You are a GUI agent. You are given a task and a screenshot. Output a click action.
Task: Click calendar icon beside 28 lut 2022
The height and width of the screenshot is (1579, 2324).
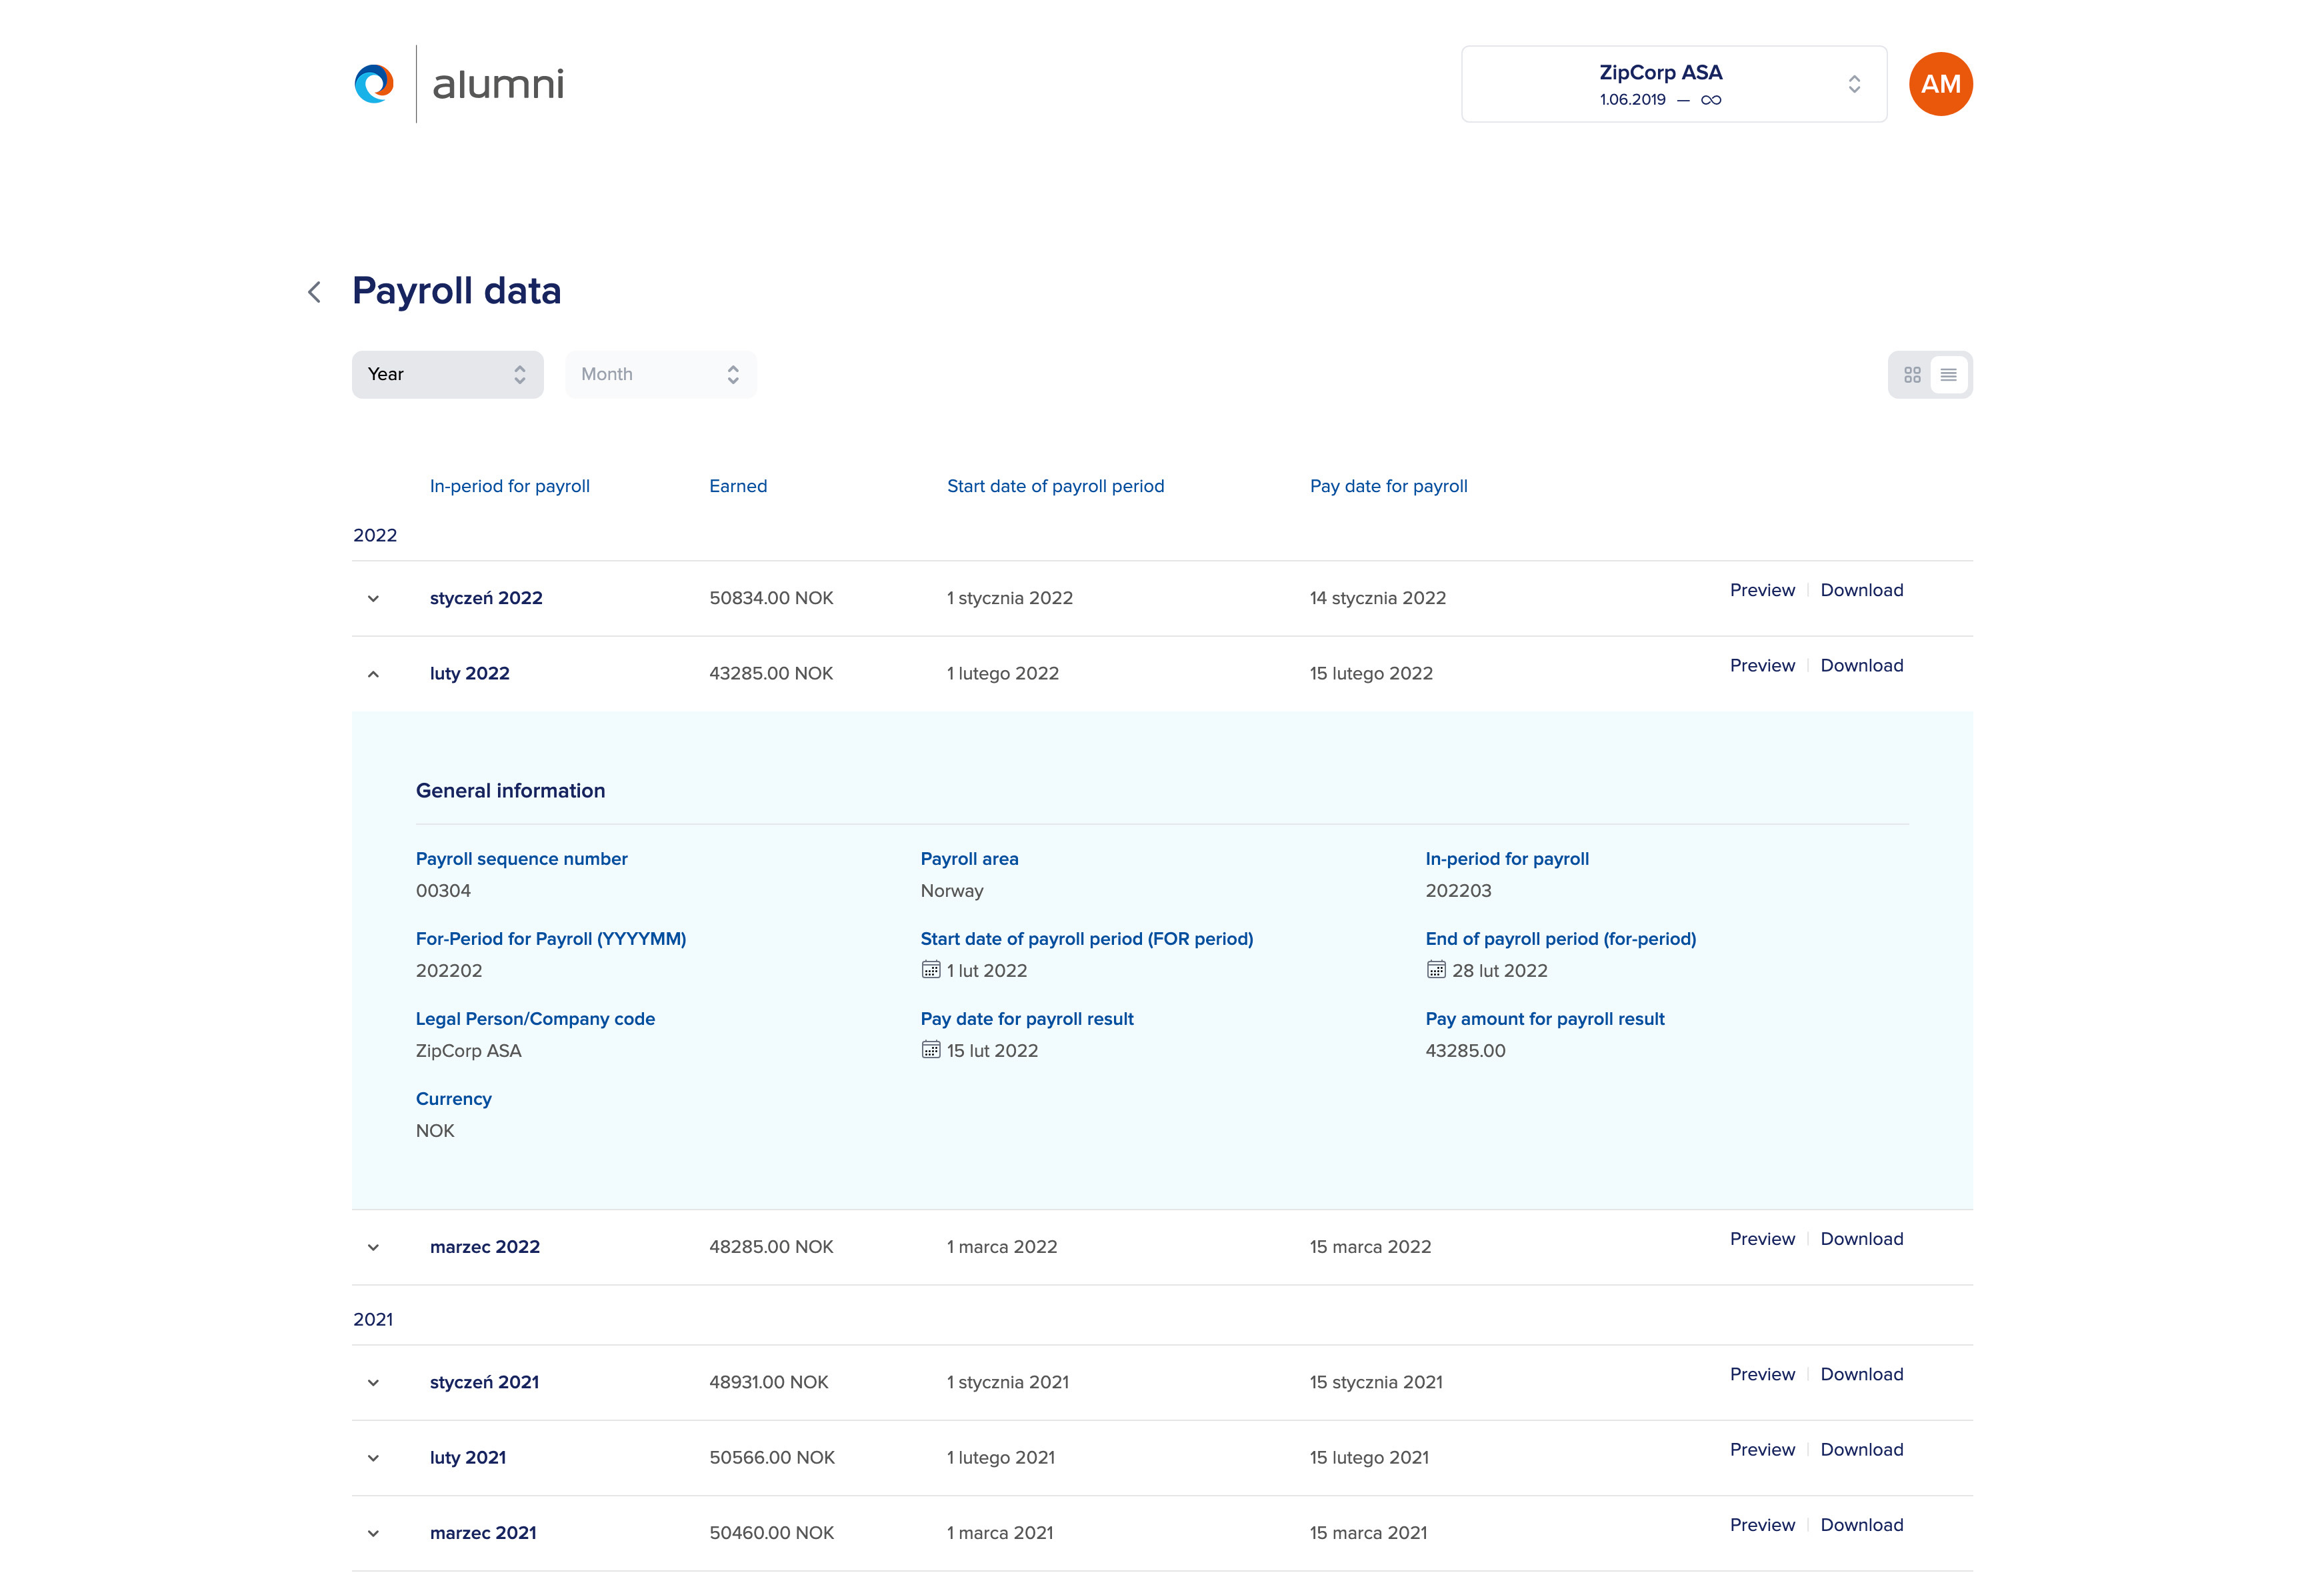tap(1435, 969)
